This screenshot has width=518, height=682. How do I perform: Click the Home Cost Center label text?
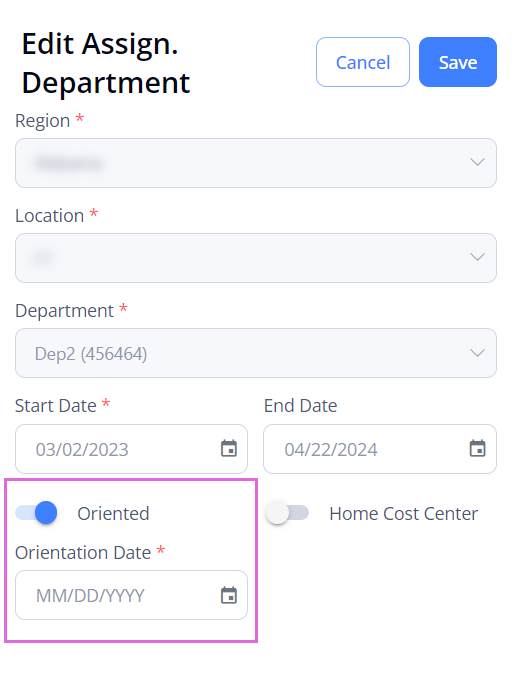click(x=403, y=514)
